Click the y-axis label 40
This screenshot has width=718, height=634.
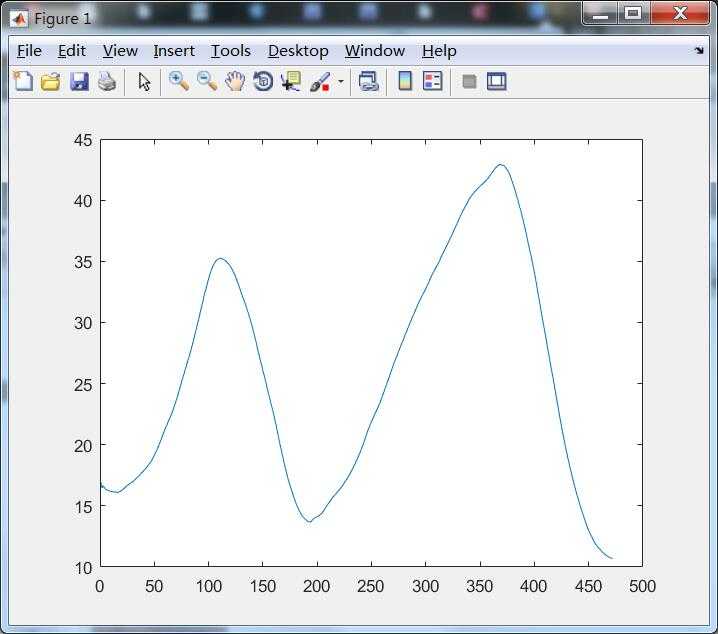click(83, 201)
